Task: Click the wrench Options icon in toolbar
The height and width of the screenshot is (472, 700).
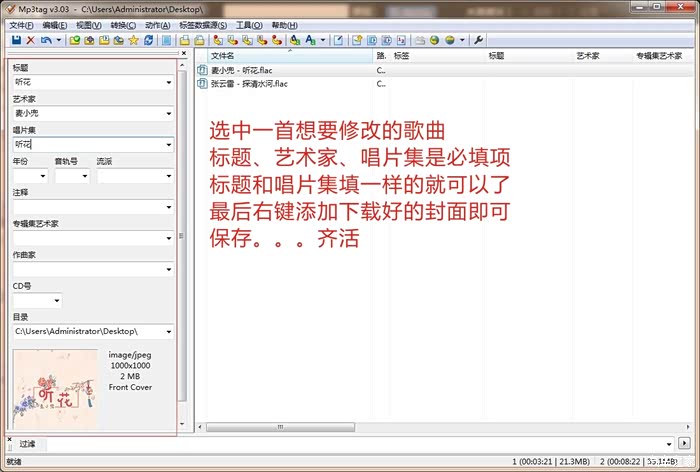Action: [478, 40]
